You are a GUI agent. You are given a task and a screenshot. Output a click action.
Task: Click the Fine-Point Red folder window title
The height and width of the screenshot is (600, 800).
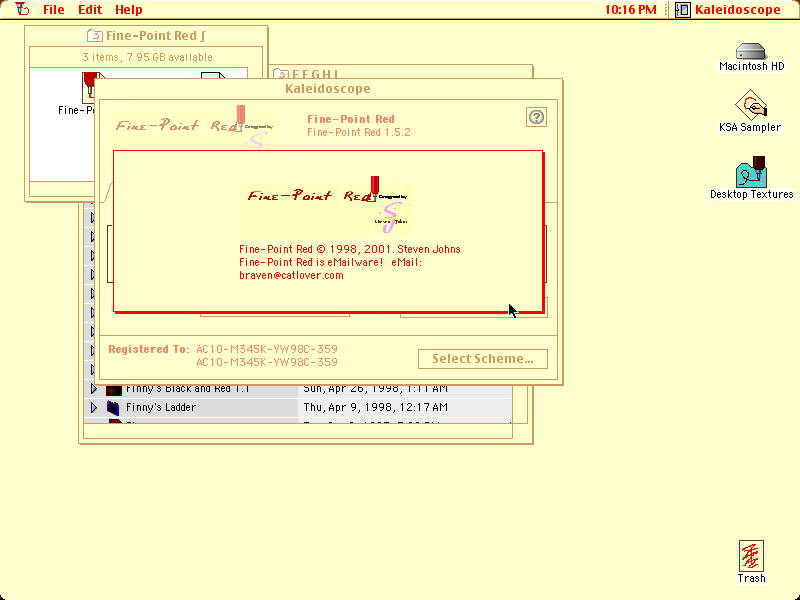[156, 36]
